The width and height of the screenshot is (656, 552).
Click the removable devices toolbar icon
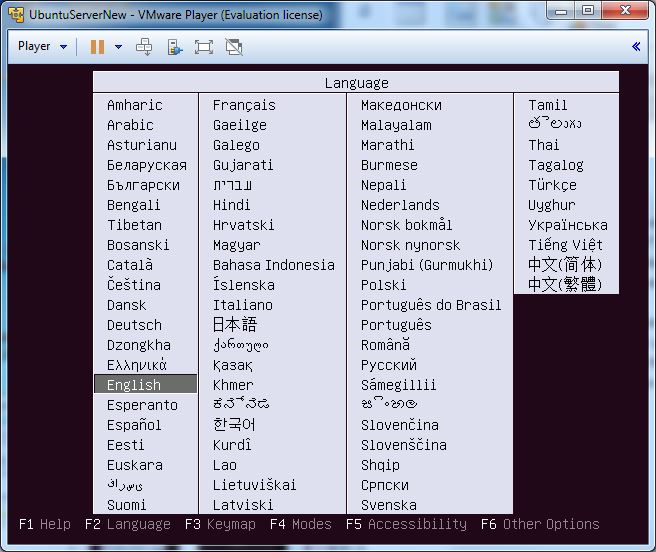coord(175,47)
